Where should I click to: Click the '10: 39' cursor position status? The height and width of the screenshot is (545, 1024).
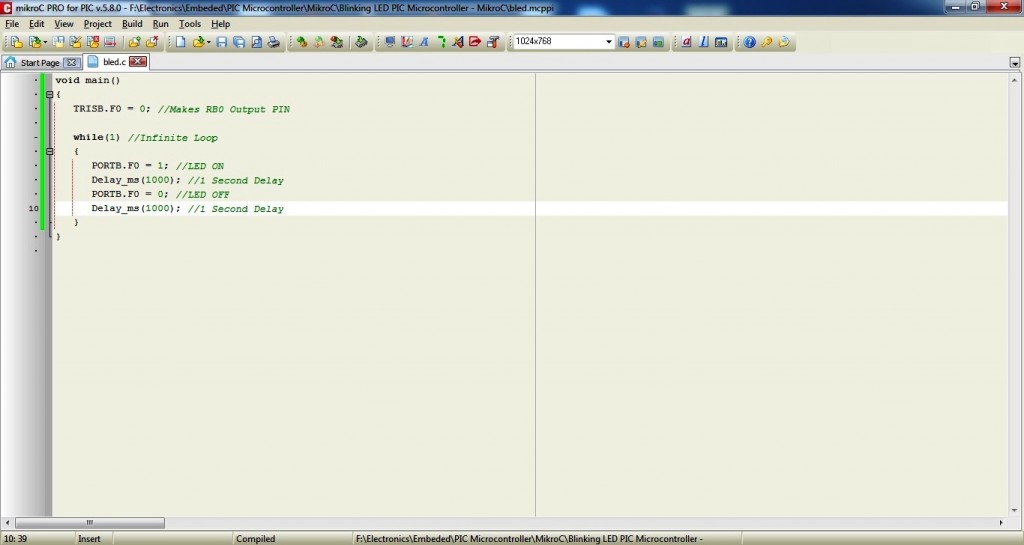16,538
